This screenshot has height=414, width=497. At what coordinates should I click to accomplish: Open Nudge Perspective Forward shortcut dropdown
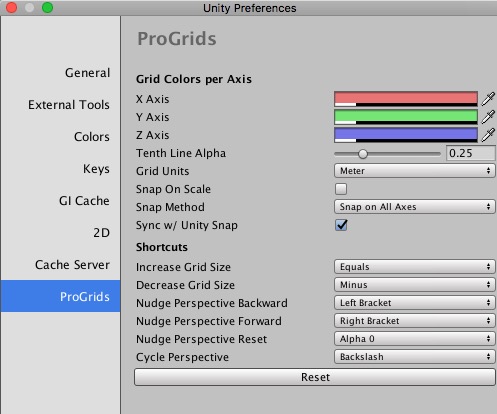[415, 321]
